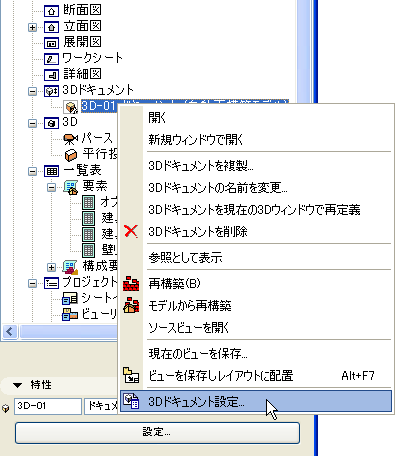Screen dimensions: 397x456
Task: Expand the 構成要素 tree node
Action: tap(51, 267)
